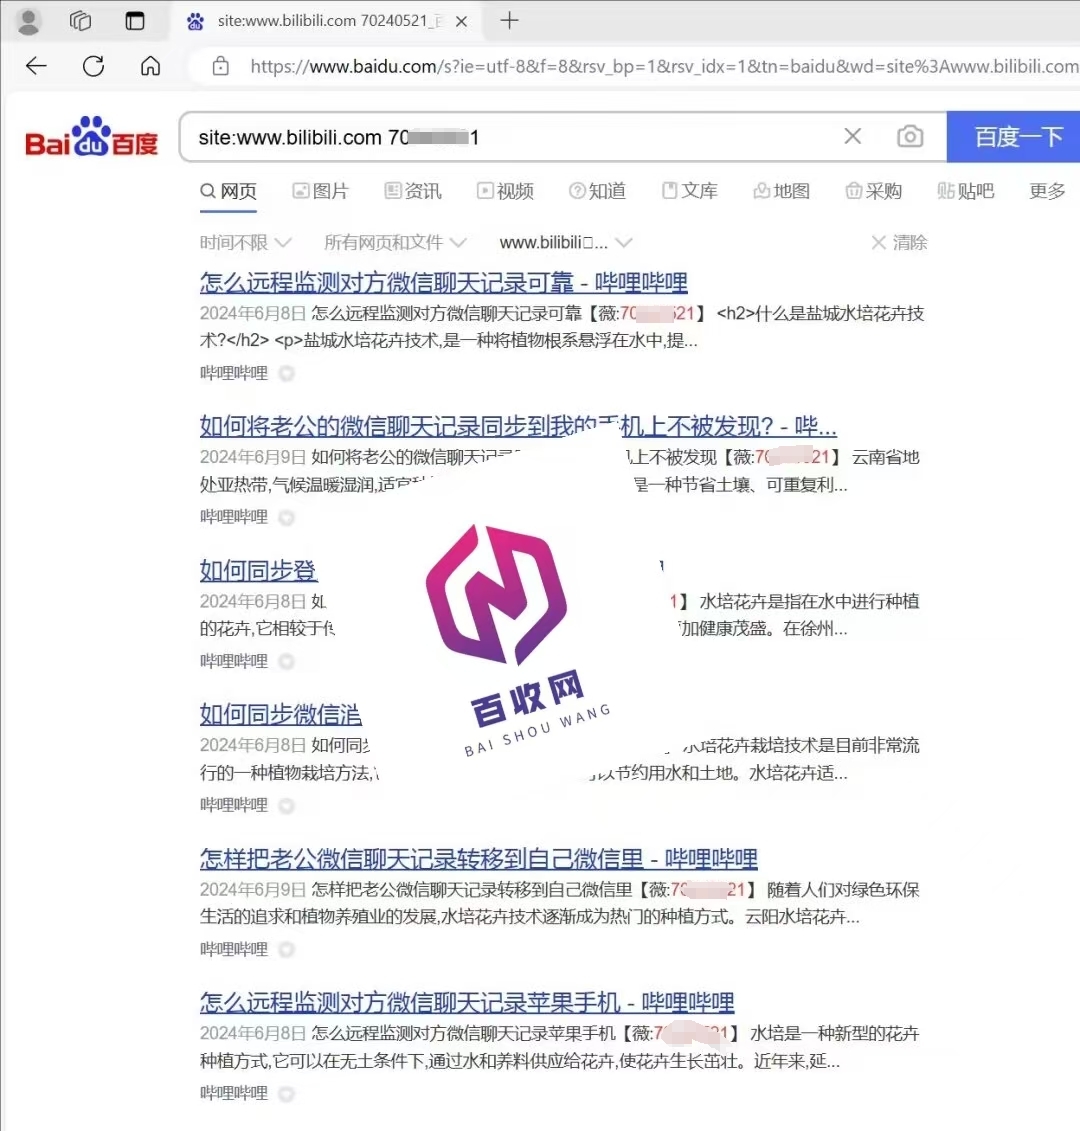Click the browser profile avatar icon

point(28,21)
